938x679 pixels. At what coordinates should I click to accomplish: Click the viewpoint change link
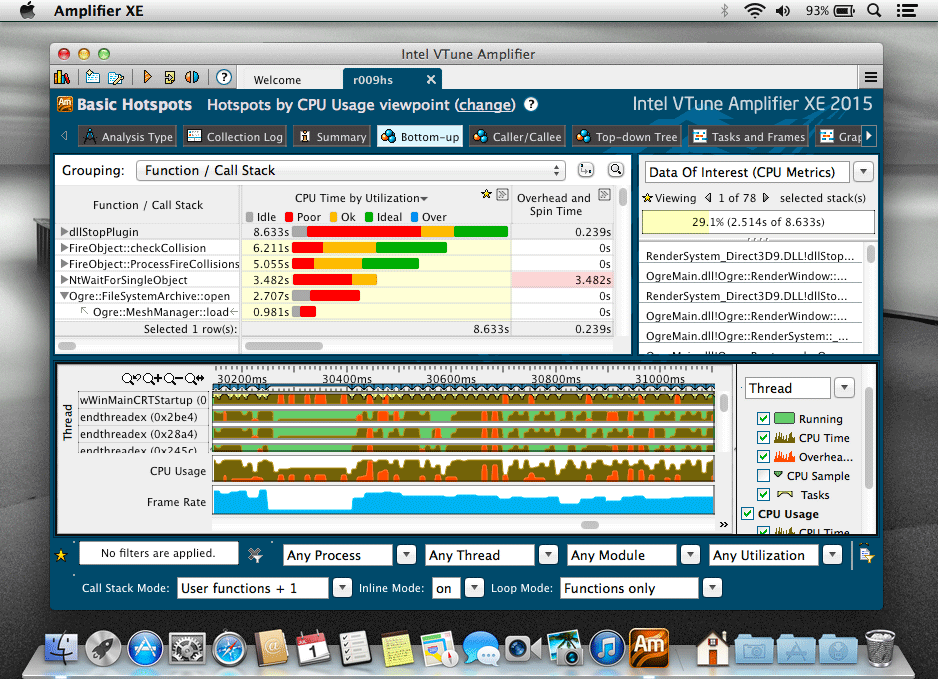tap(485, 105)
